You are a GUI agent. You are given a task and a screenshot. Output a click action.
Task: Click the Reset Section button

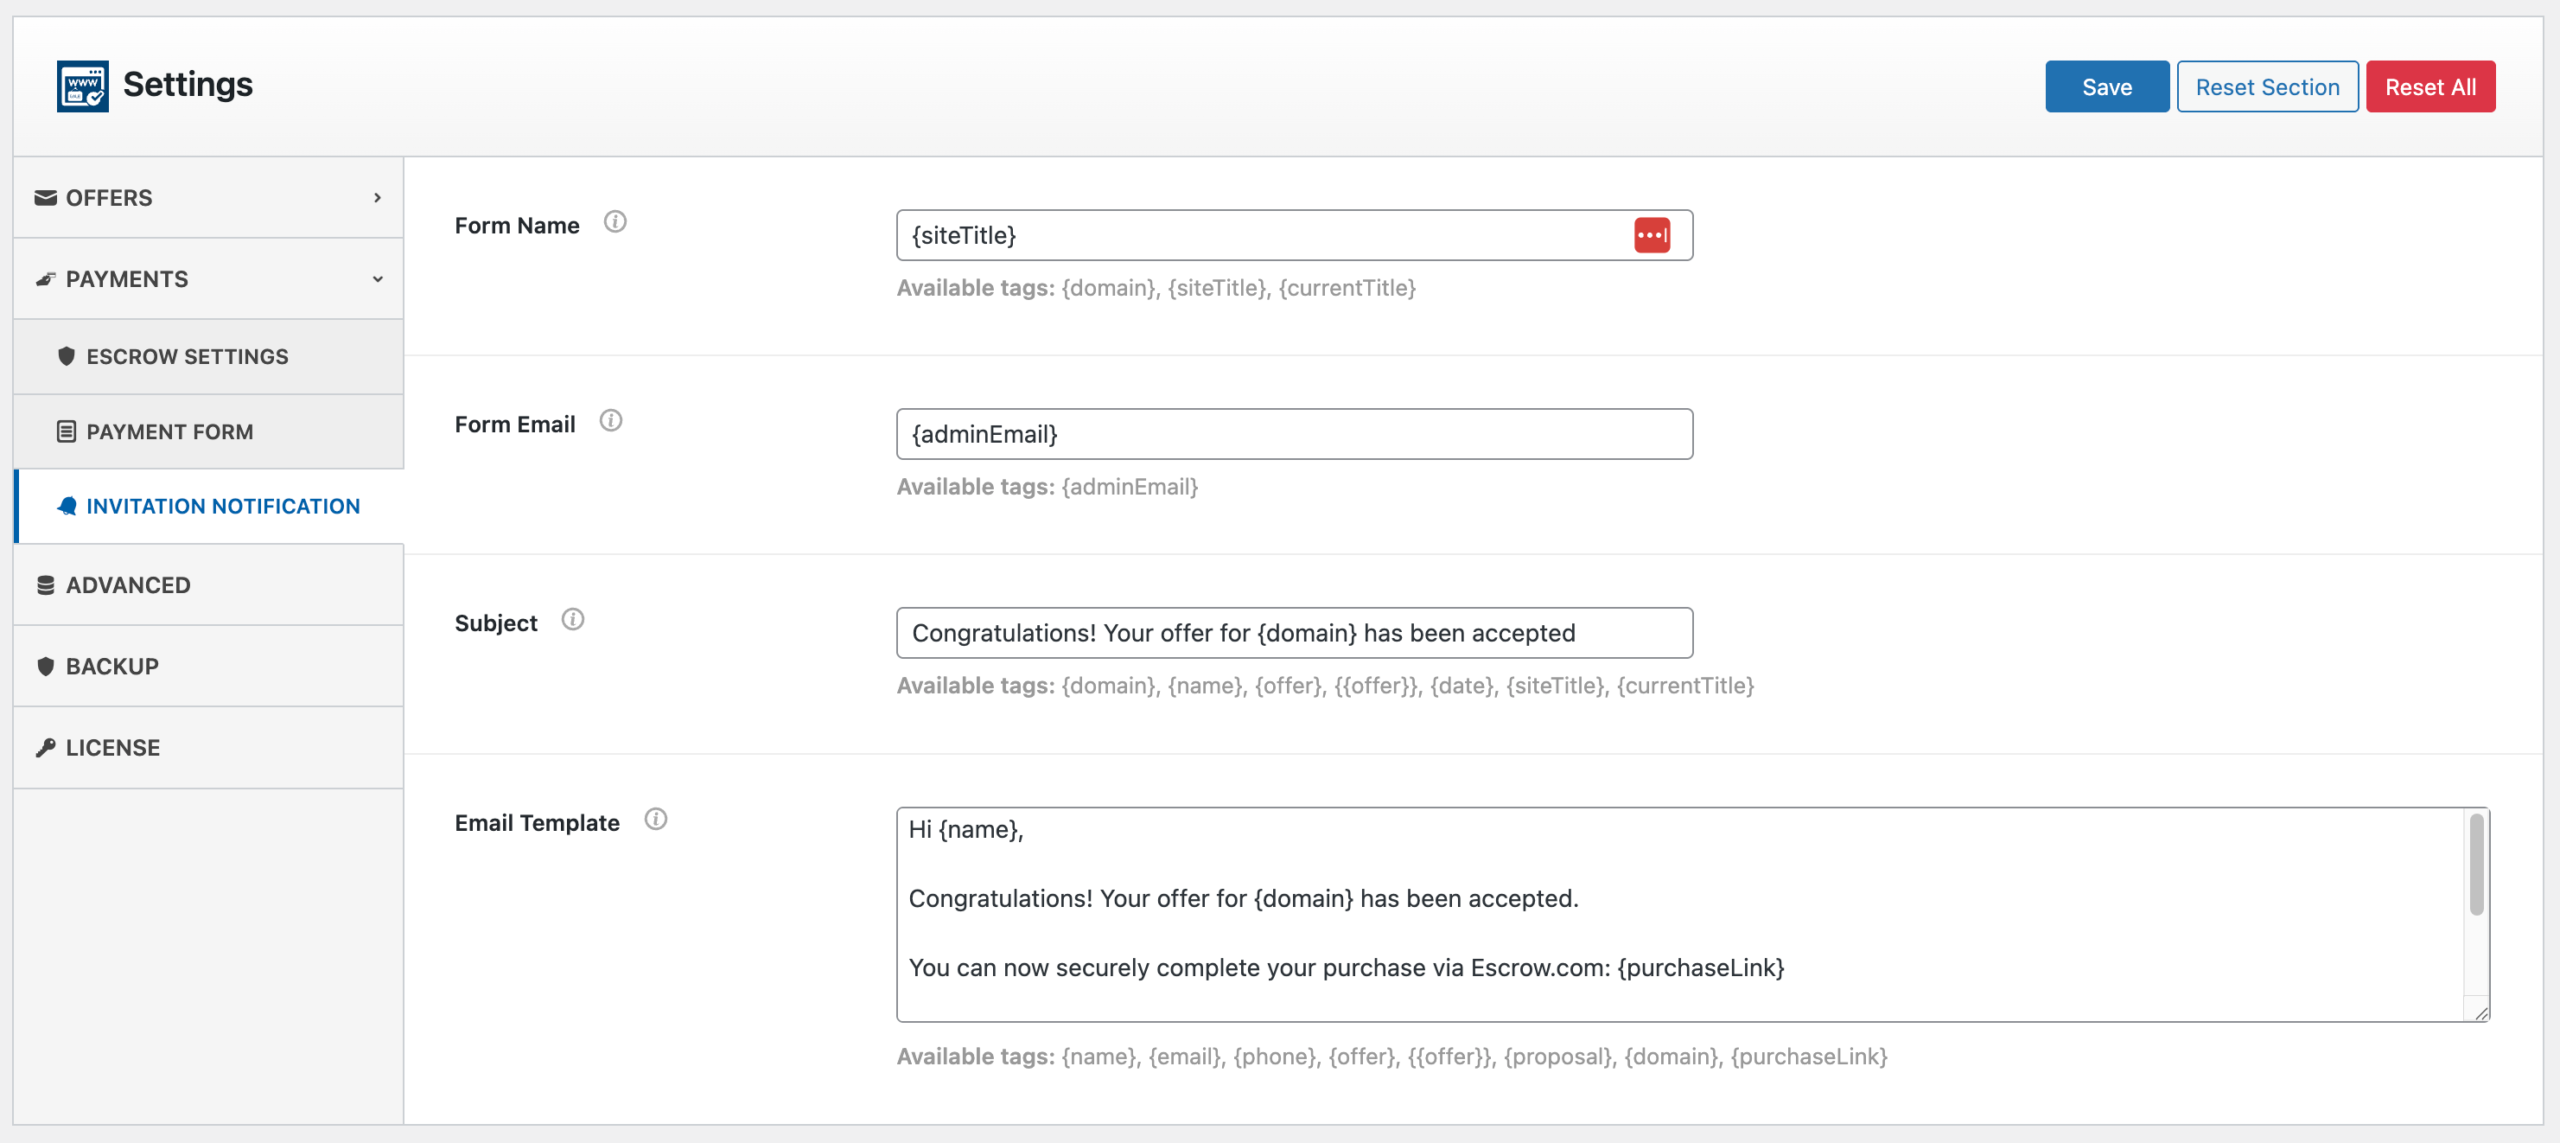pyautogui.click(x=2267, y=87)
